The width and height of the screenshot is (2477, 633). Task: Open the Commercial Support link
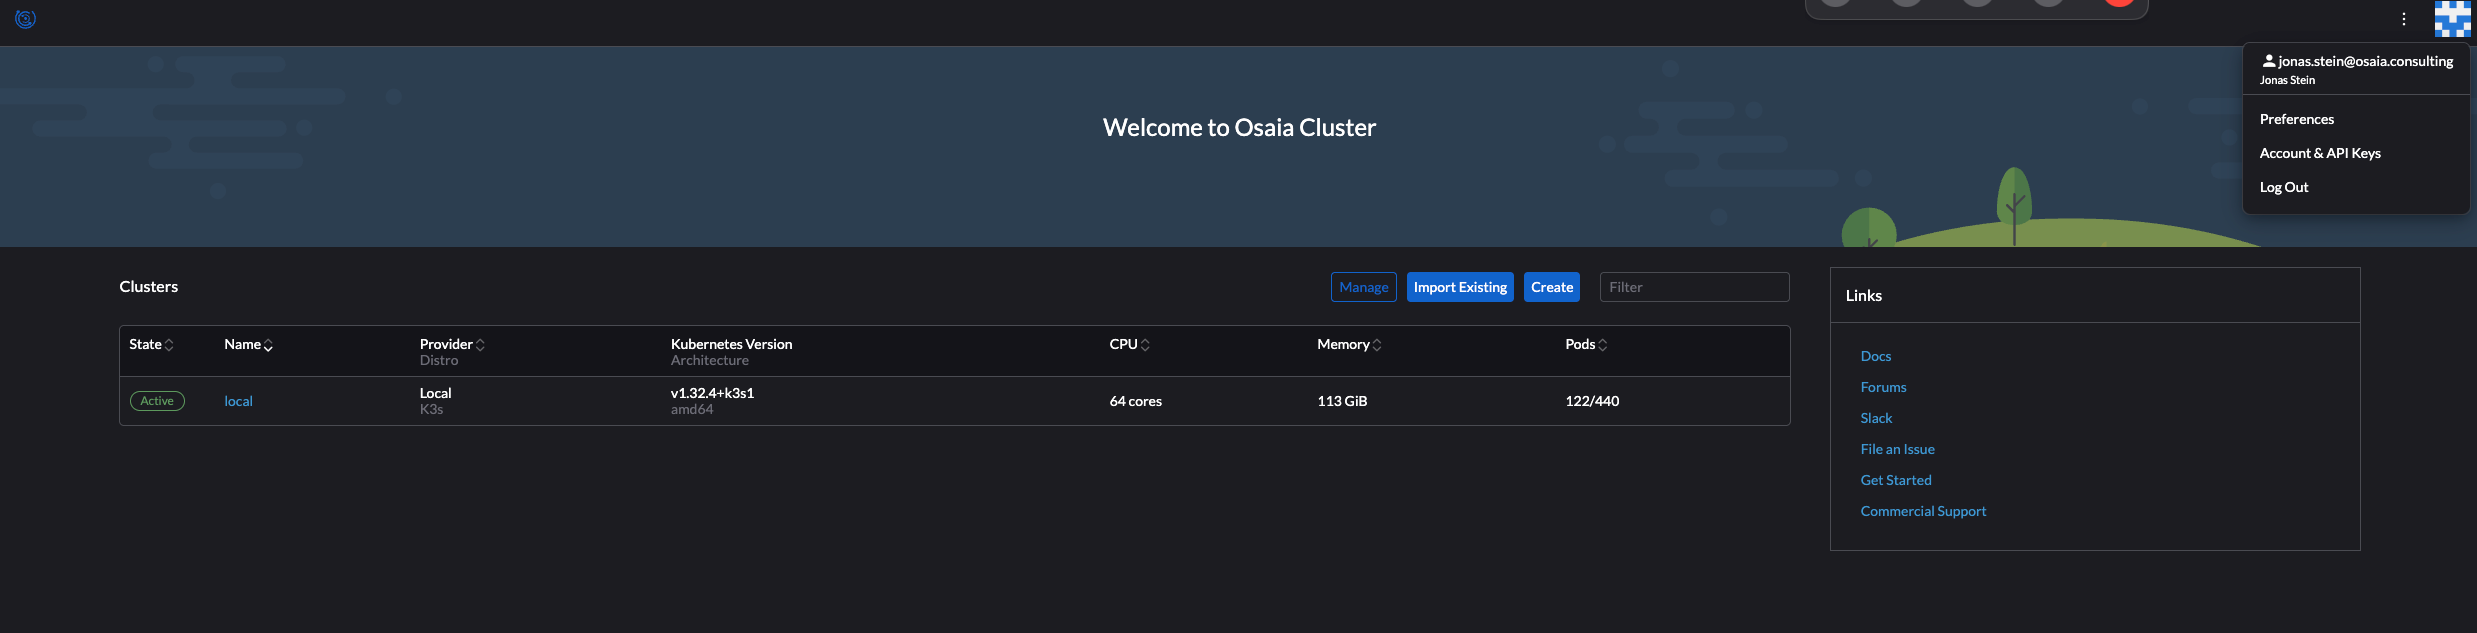[x=1924, y=511]
